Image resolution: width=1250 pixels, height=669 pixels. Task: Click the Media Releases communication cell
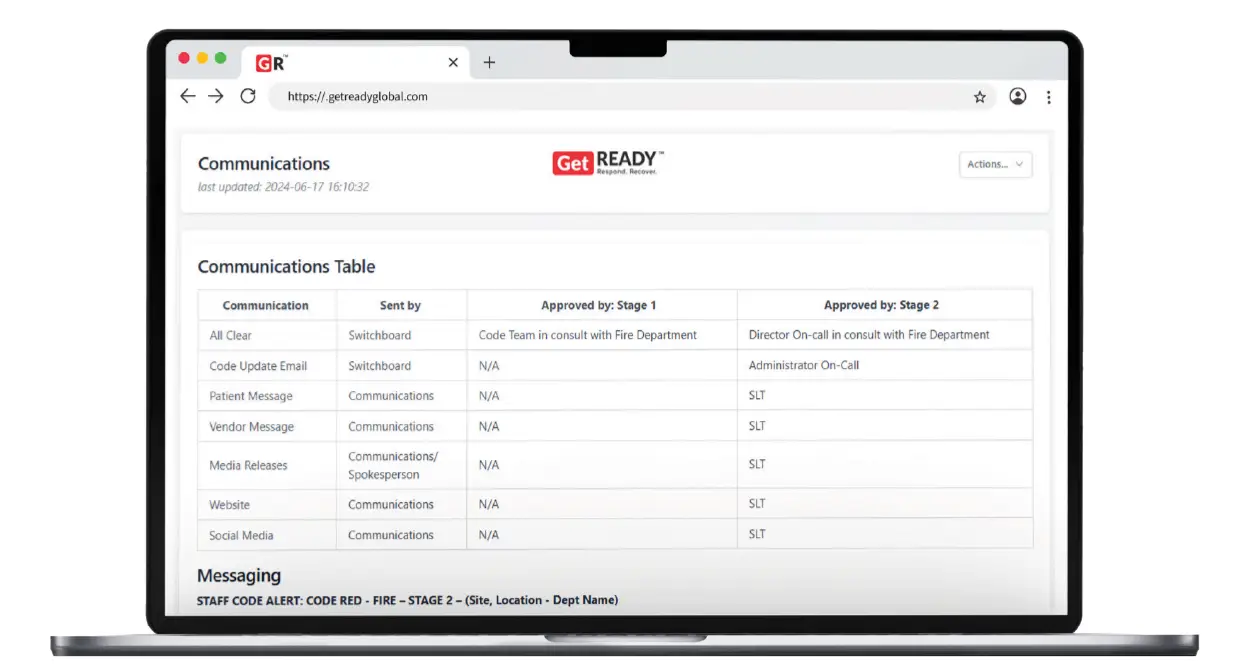point(248,465)
